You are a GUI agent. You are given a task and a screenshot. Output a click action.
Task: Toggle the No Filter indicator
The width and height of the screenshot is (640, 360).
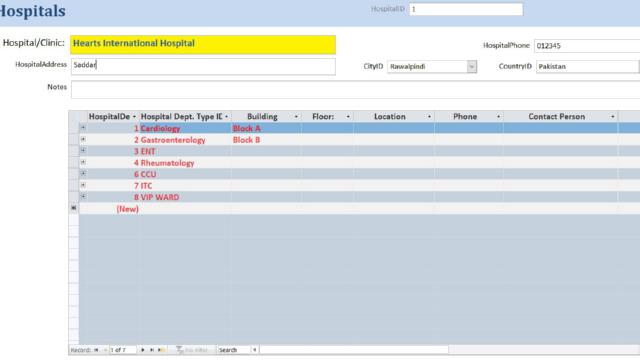[192, 350]
